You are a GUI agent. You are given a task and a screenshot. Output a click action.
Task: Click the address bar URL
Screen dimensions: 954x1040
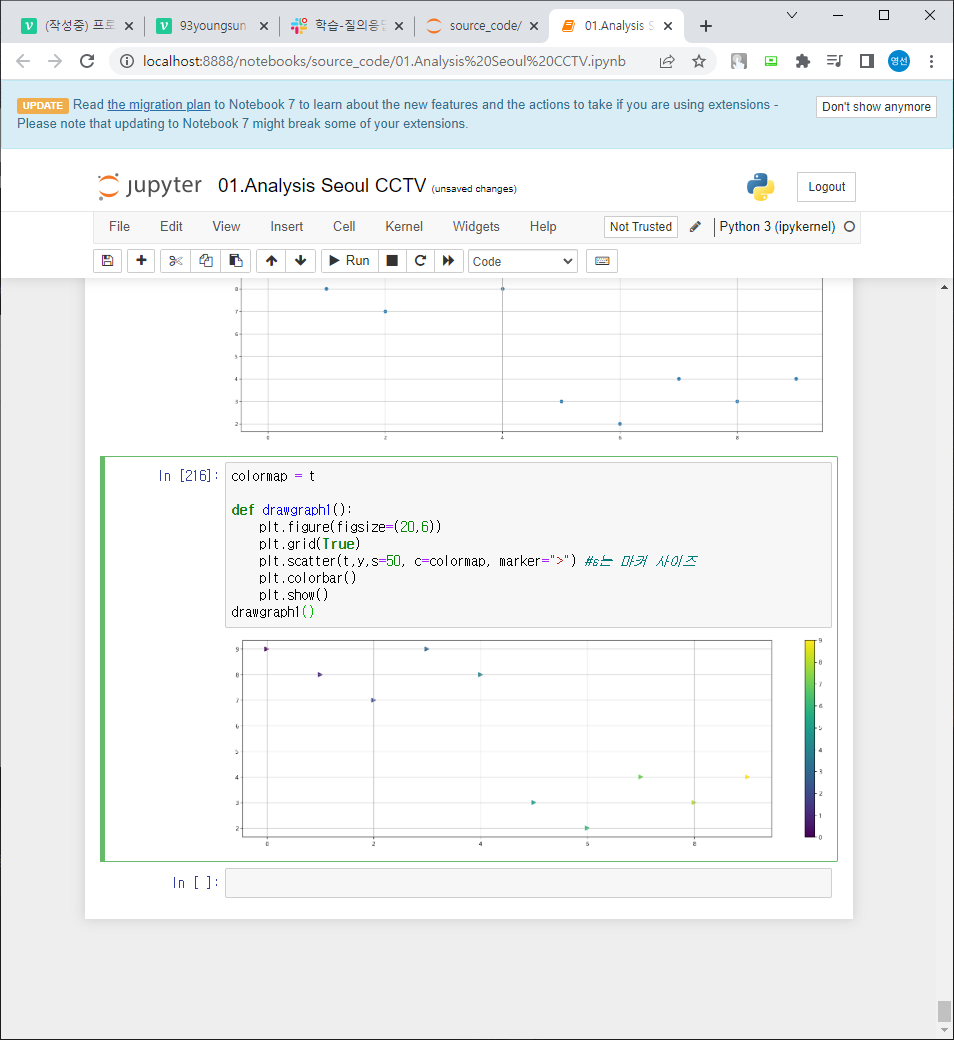384,62
